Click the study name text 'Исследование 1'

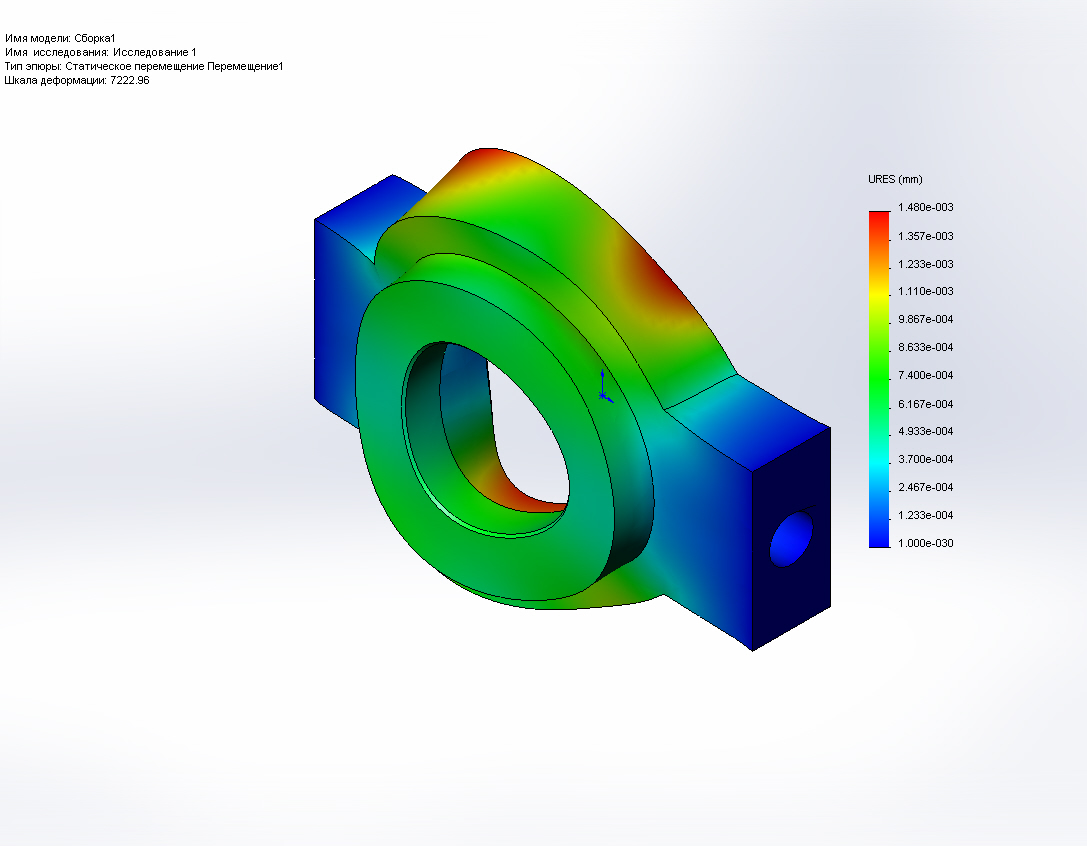pyautogui.click(x=155, y=52)
